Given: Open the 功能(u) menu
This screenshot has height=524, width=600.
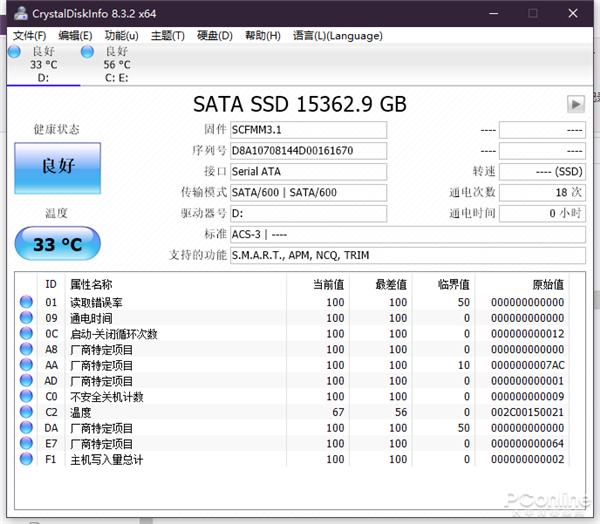Looking at the screenshot, I should coord(121,36).
